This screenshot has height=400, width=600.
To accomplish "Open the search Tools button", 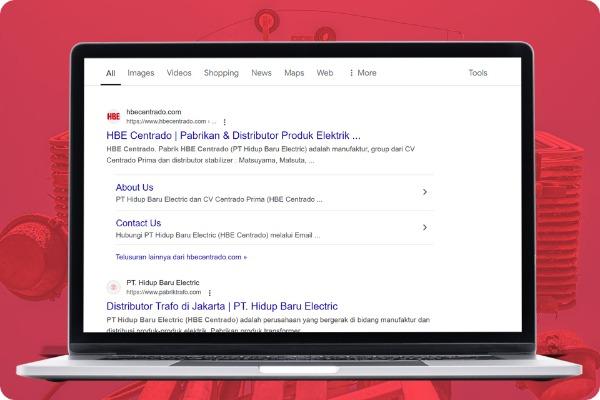I will [478, 73].
